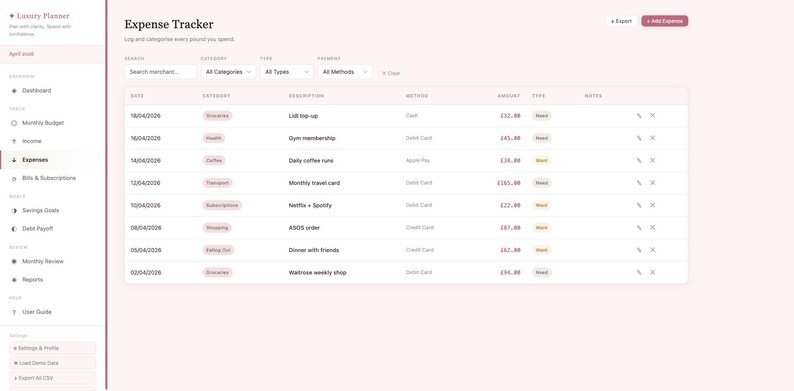The image size is (794, 391).
Task: Click Load Demo Data
Action: pyautogui.click(x=53, y=363)
